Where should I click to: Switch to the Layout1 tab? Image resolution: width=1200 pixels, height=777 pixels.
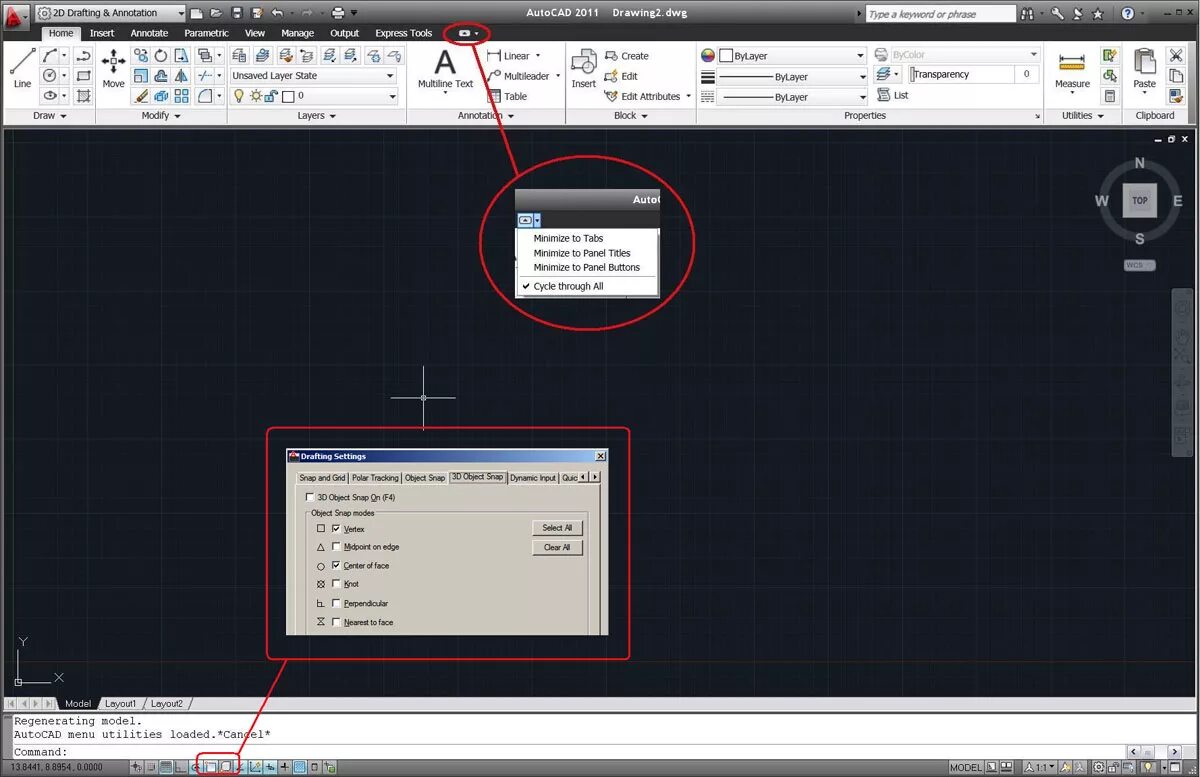point(120,704)
